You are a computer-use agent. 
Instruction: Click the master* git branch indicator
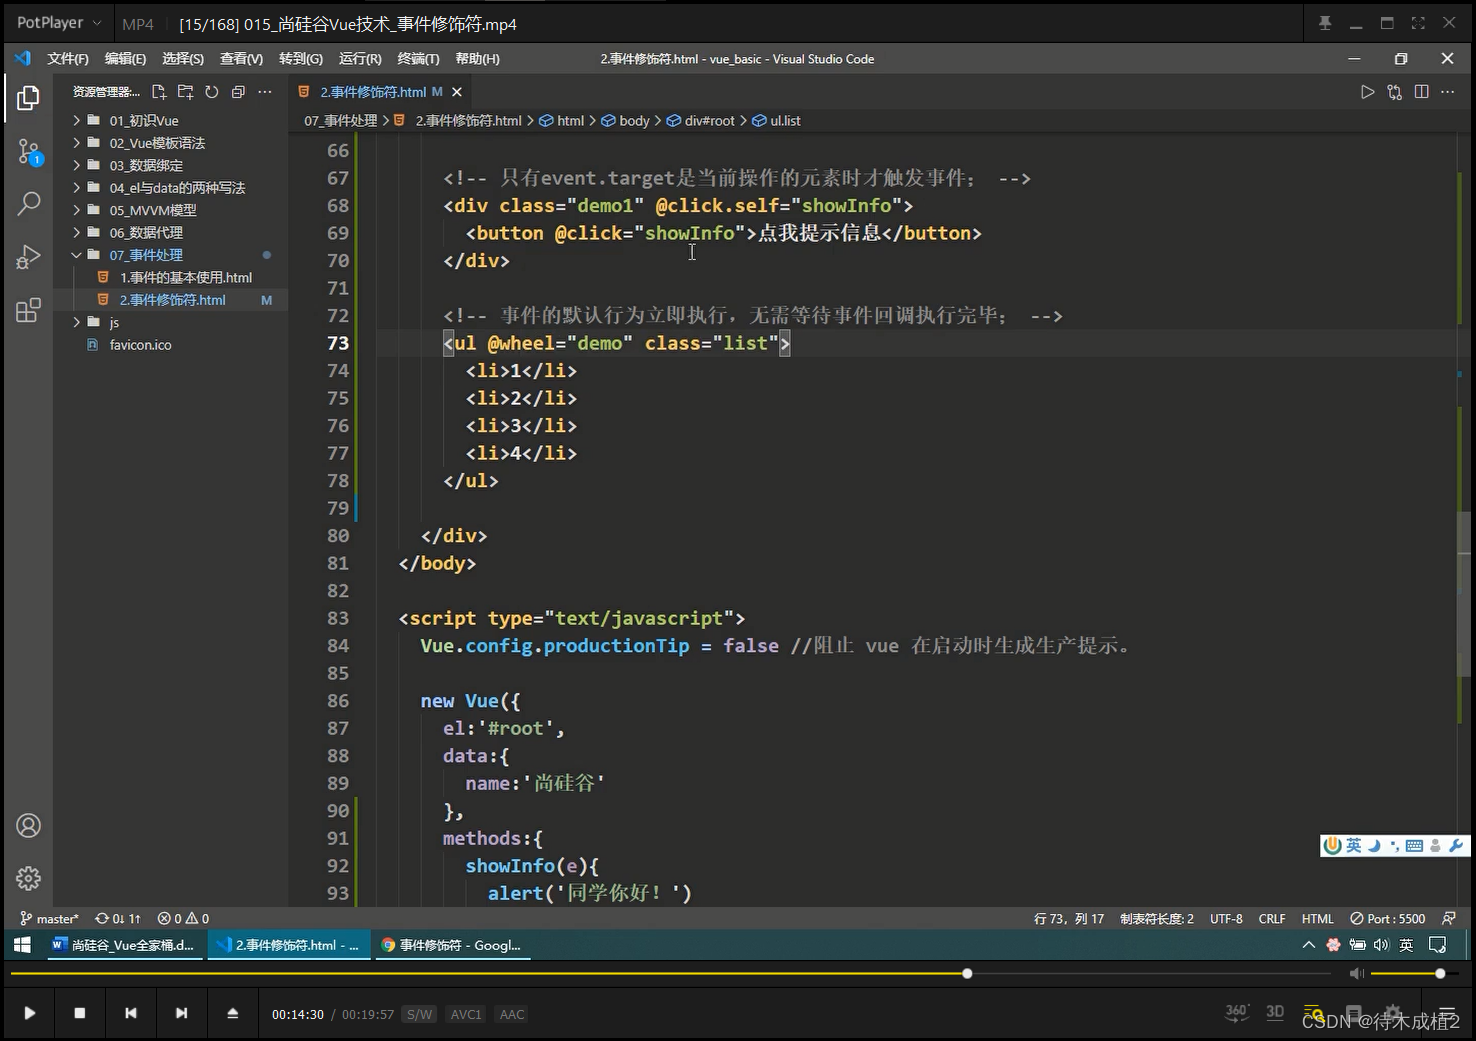tap(49, 918)
